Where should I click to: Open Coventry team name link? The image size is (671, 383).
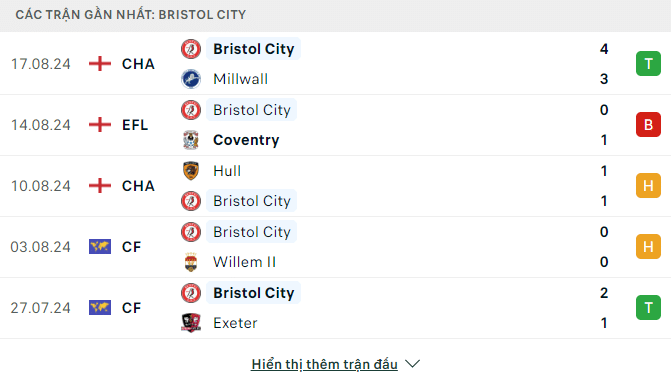tap(246, 140)
